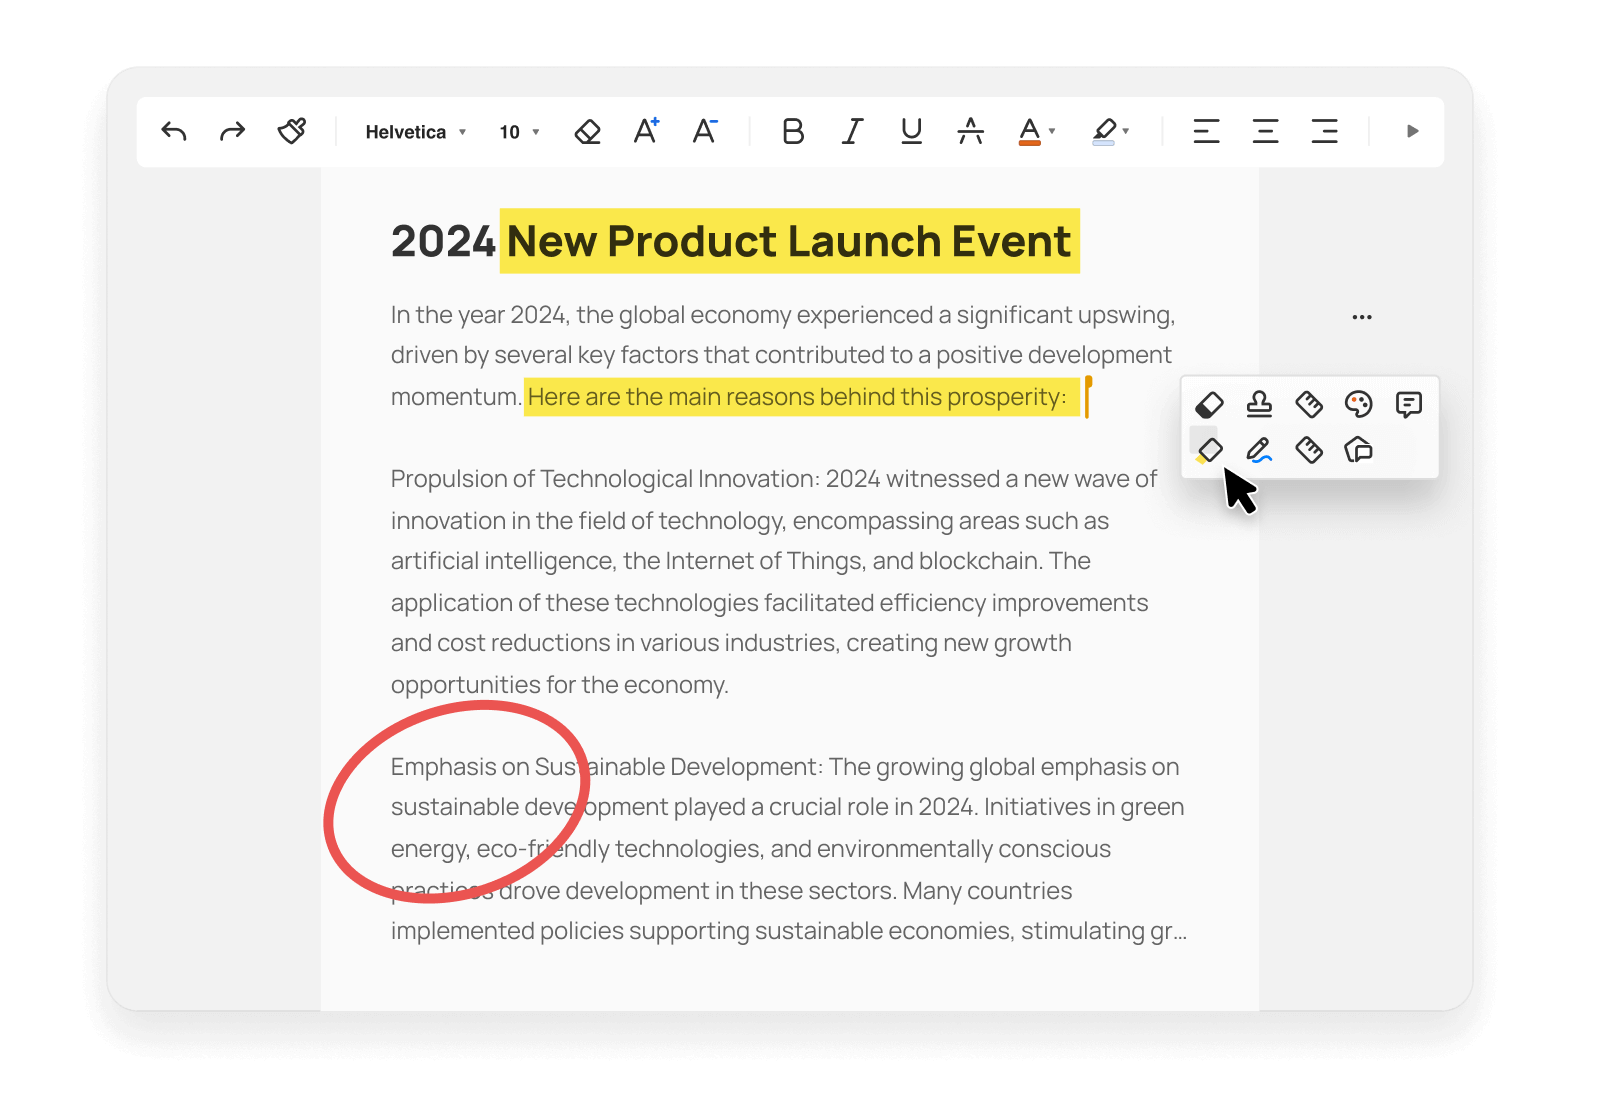Select the shape with comment bubble tool

coord(1358,450)
